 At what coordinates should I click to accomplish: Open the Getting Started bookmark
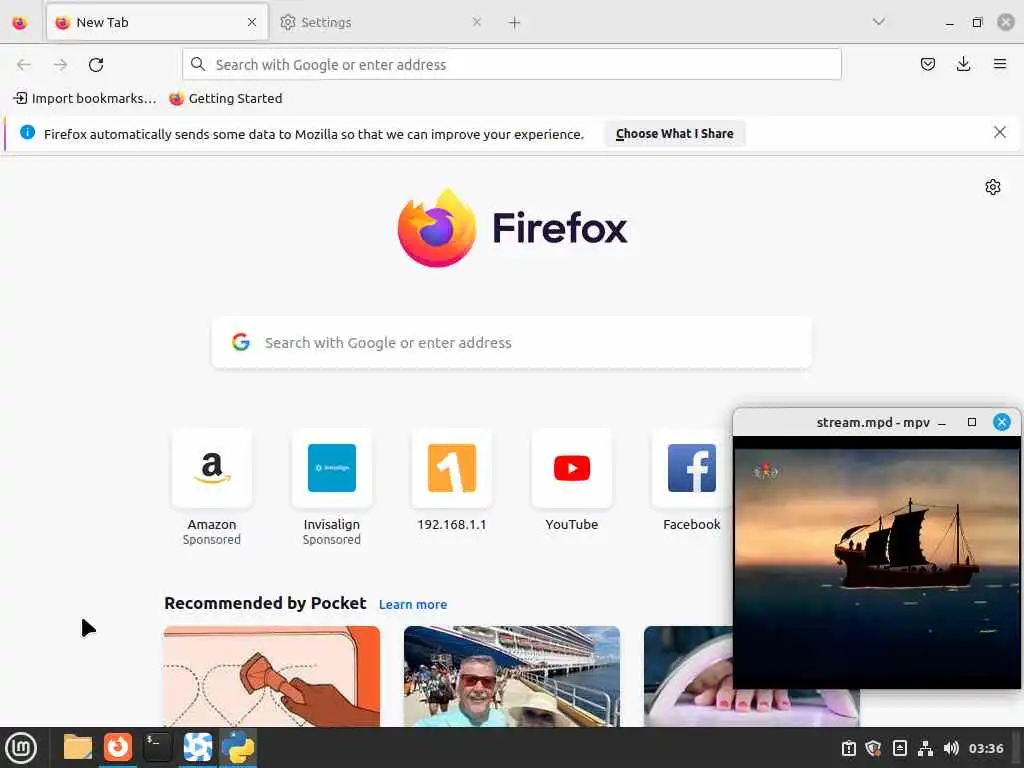pyautogui.click(x=226, y=99)
